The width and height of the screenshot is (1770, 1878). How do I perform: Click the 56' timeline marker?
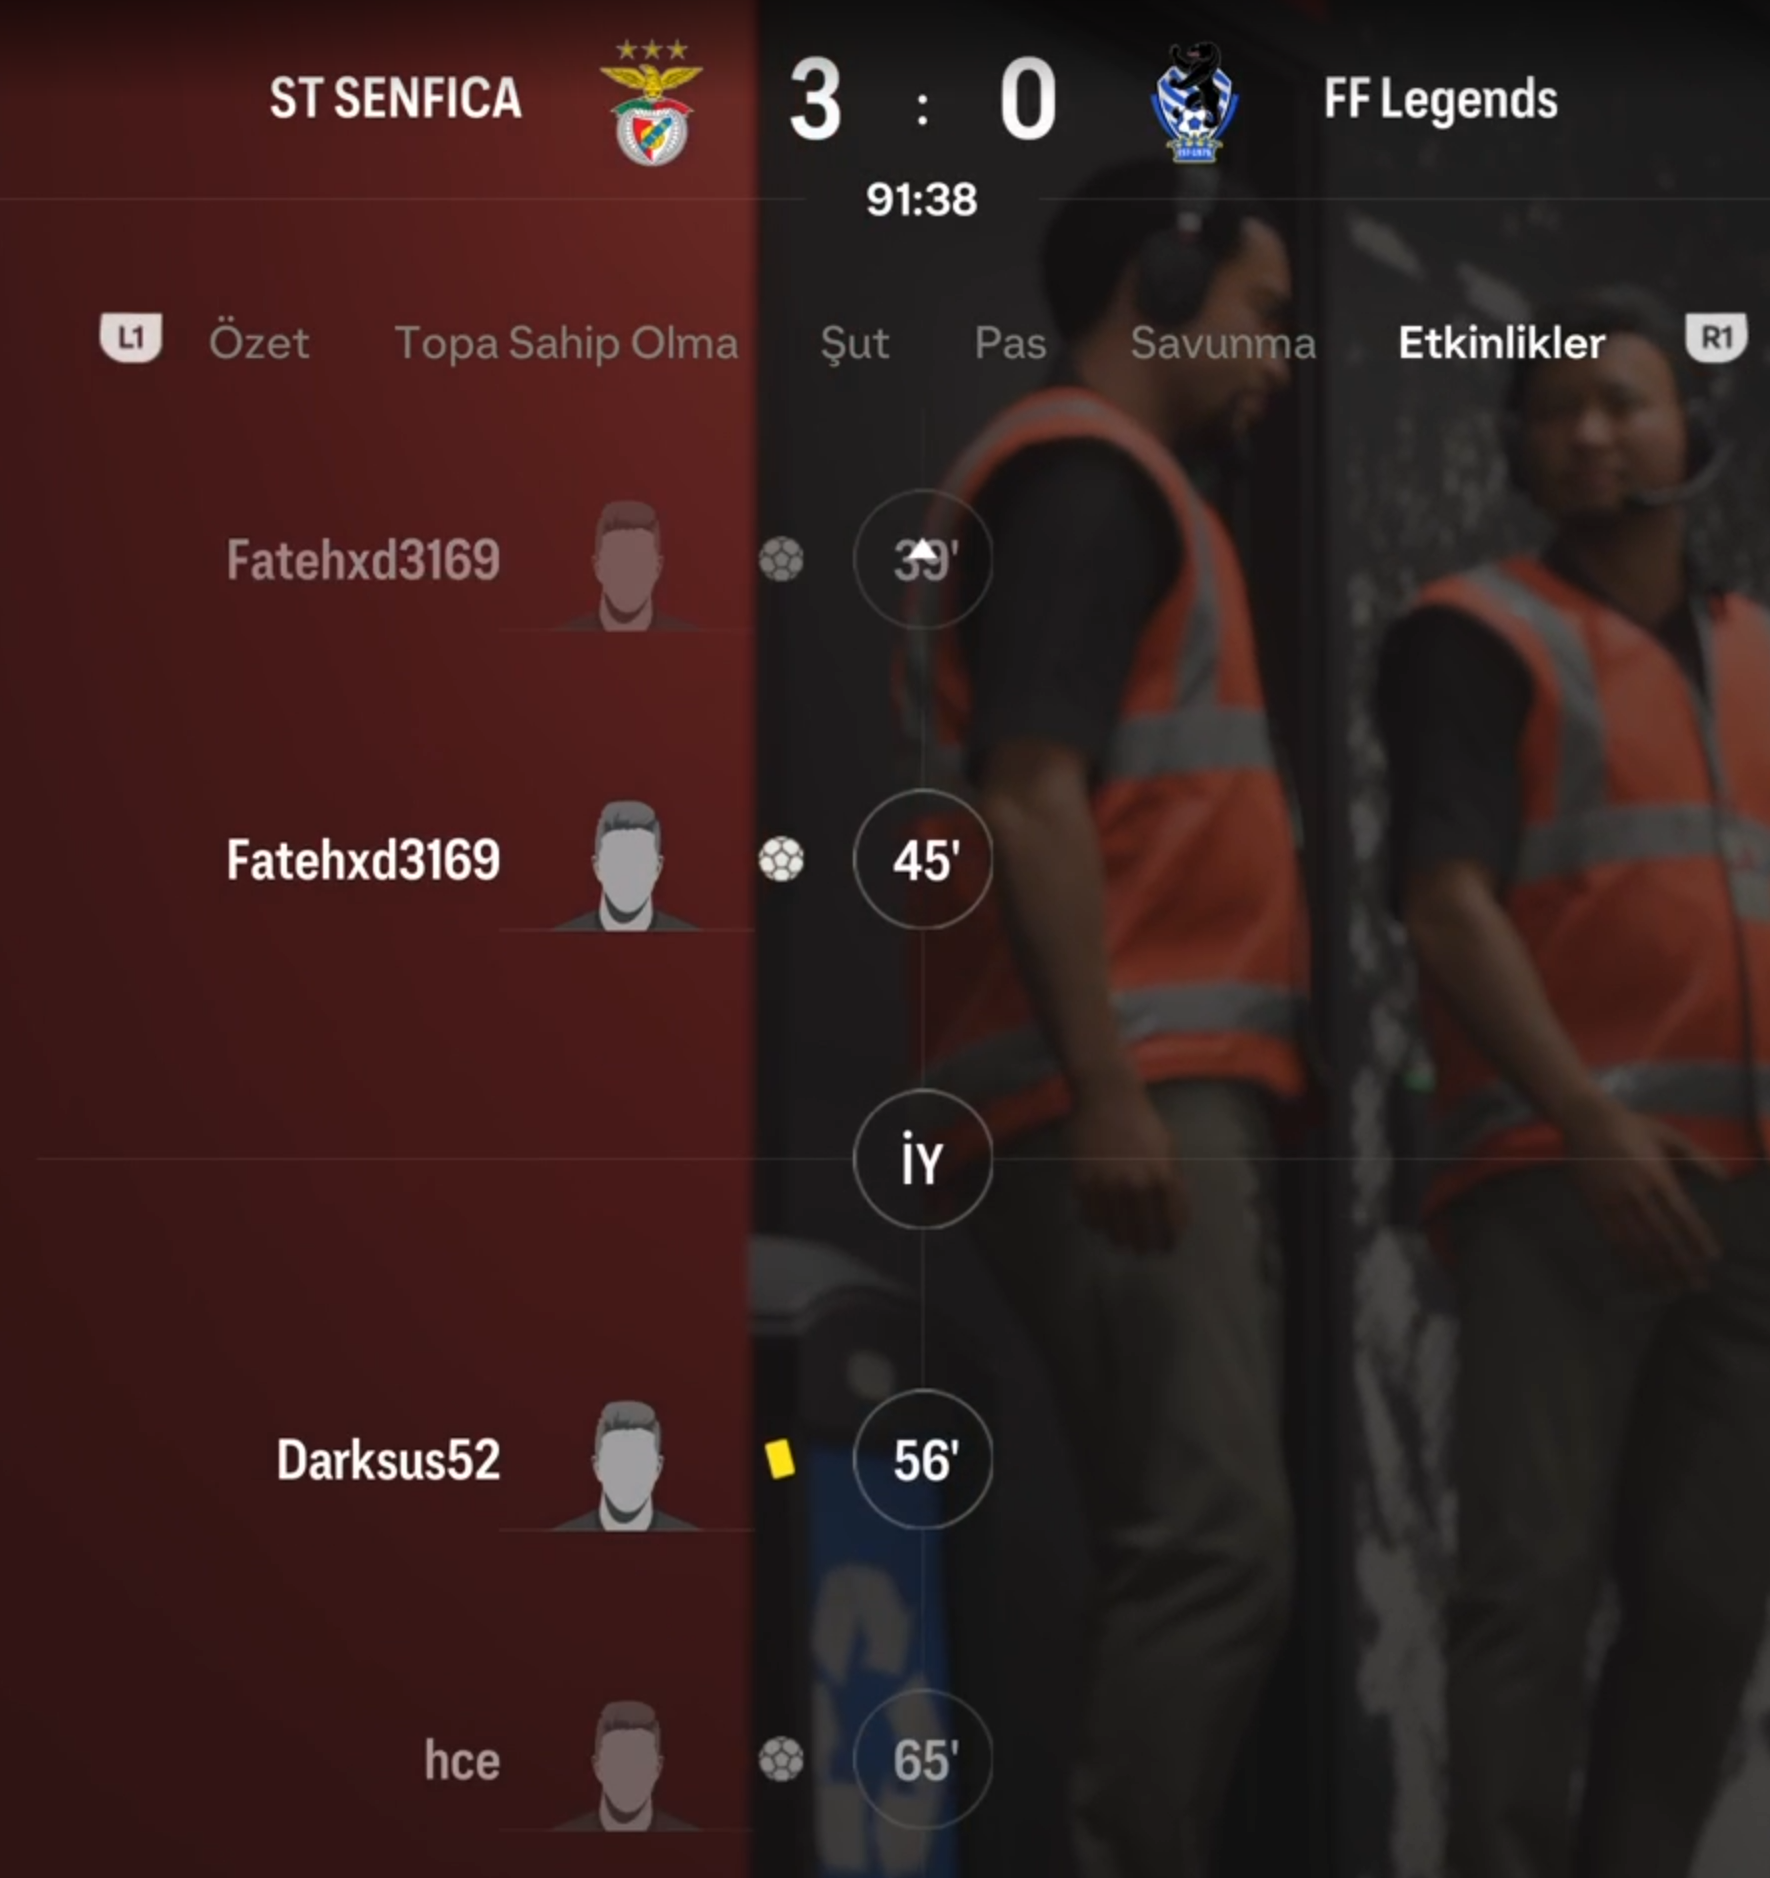tap(923, 1459)
